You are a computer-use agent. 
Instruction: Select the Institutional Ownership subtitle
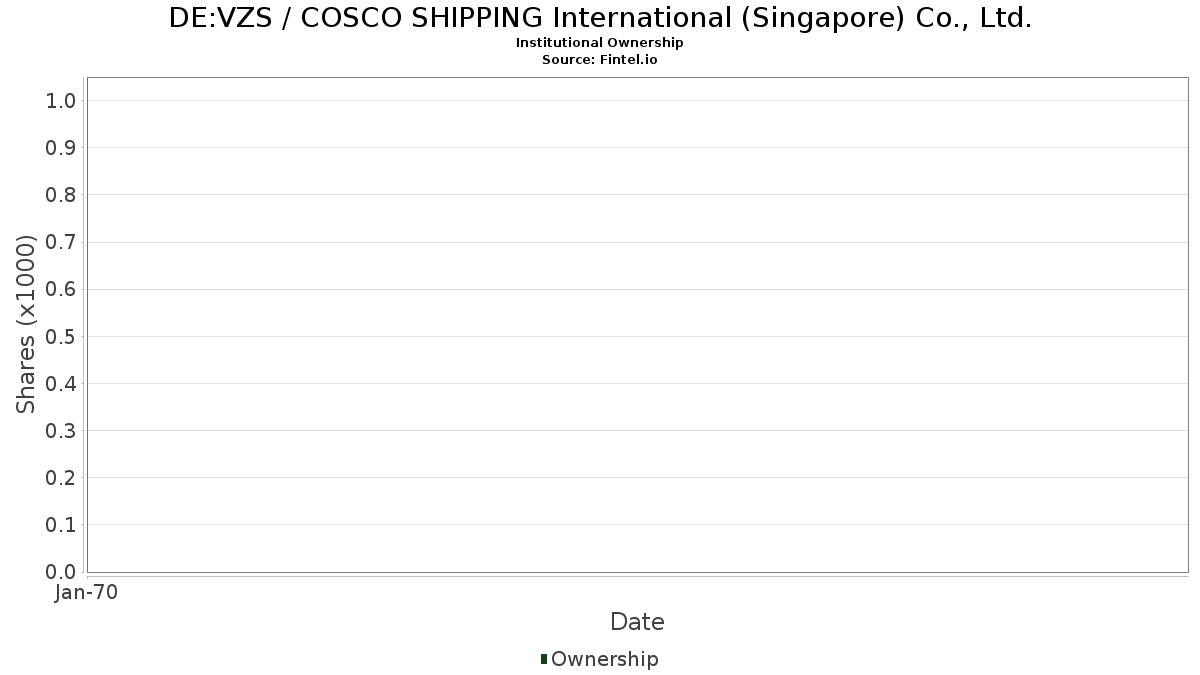pyautogui.click(x=600, y=43)
